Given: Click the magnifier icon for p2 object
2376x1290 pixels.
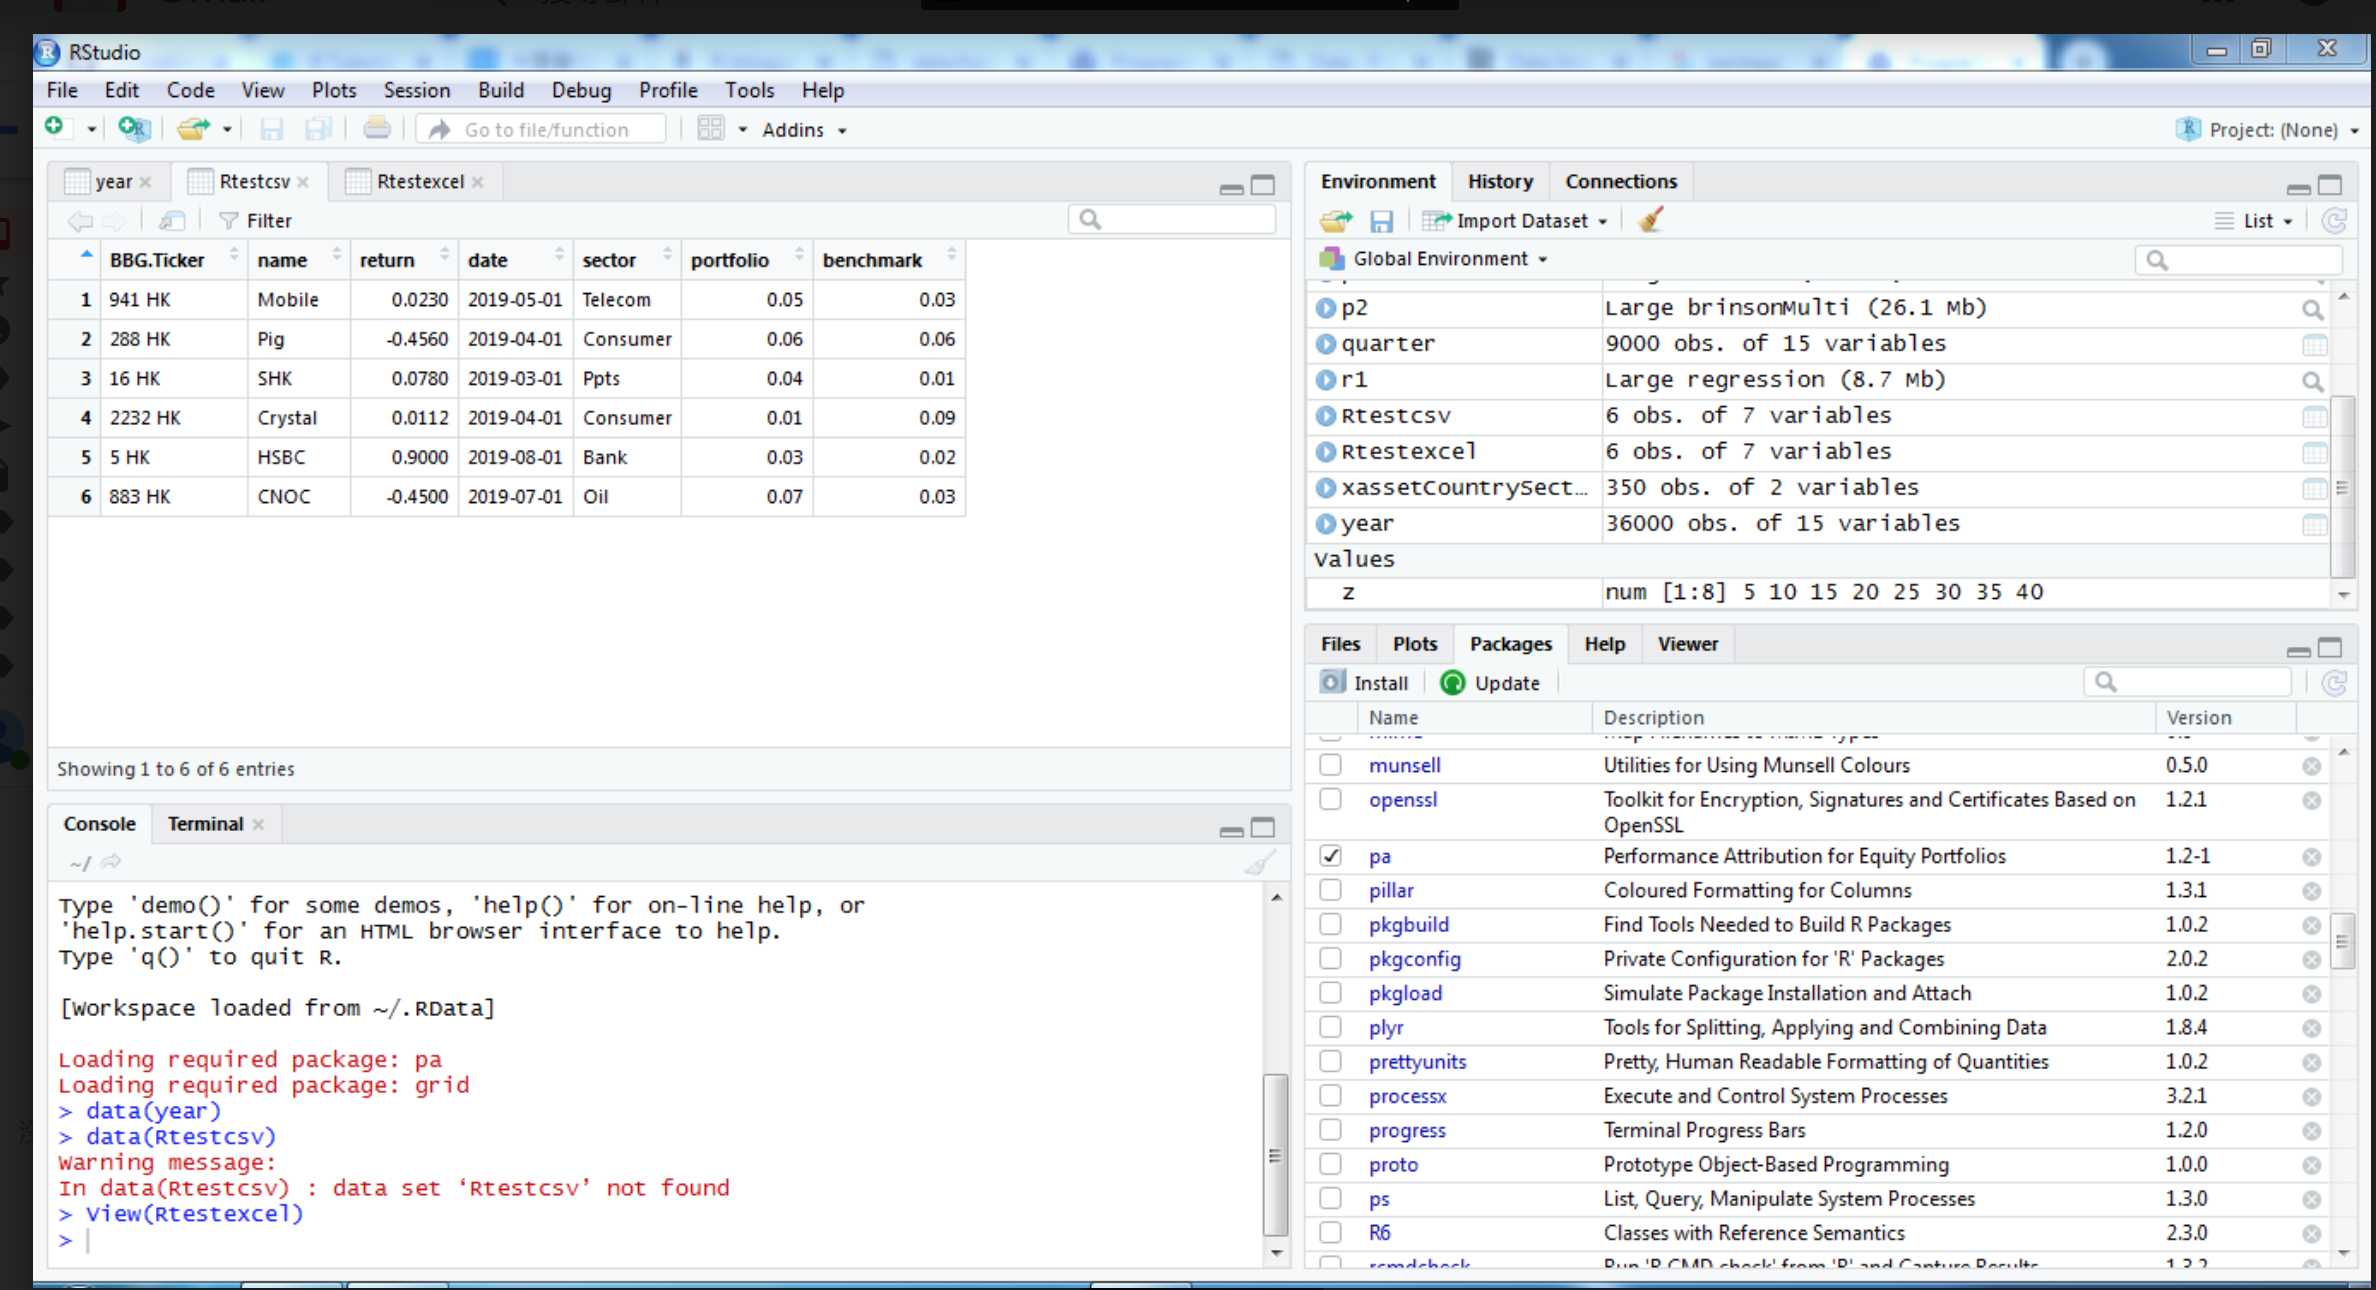Looking at the screenshot, I should [x=2313, y=309].
